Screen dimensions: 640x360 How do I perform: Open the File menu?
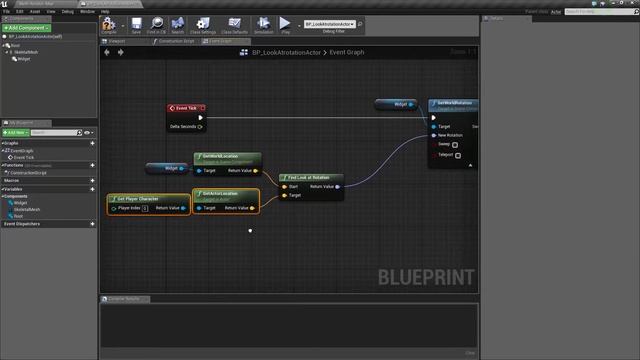(x=7, y=11)
